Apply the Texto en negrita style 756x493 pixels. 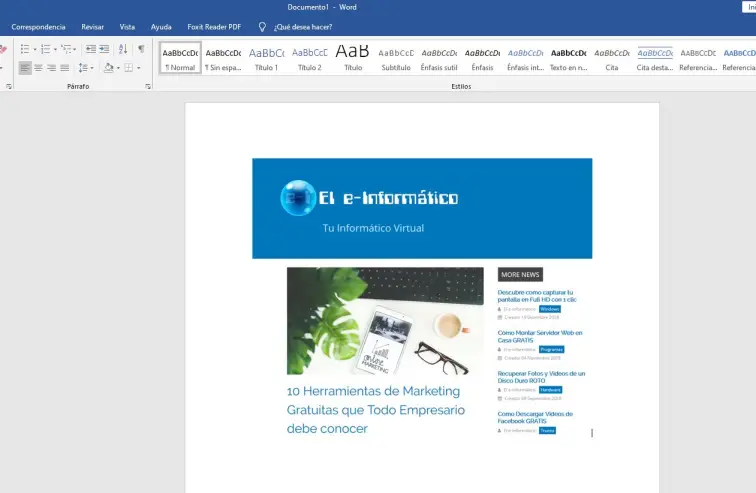[x=568, y=58]
